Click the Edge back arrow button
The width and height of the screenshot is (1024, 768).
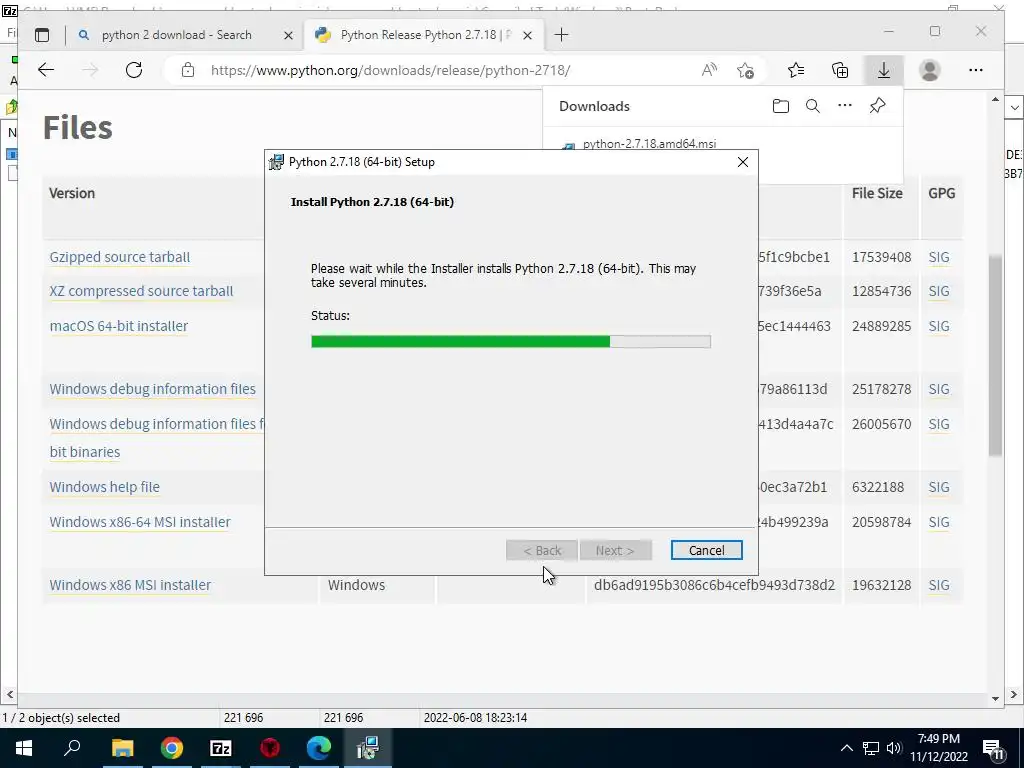coord(46,70)
